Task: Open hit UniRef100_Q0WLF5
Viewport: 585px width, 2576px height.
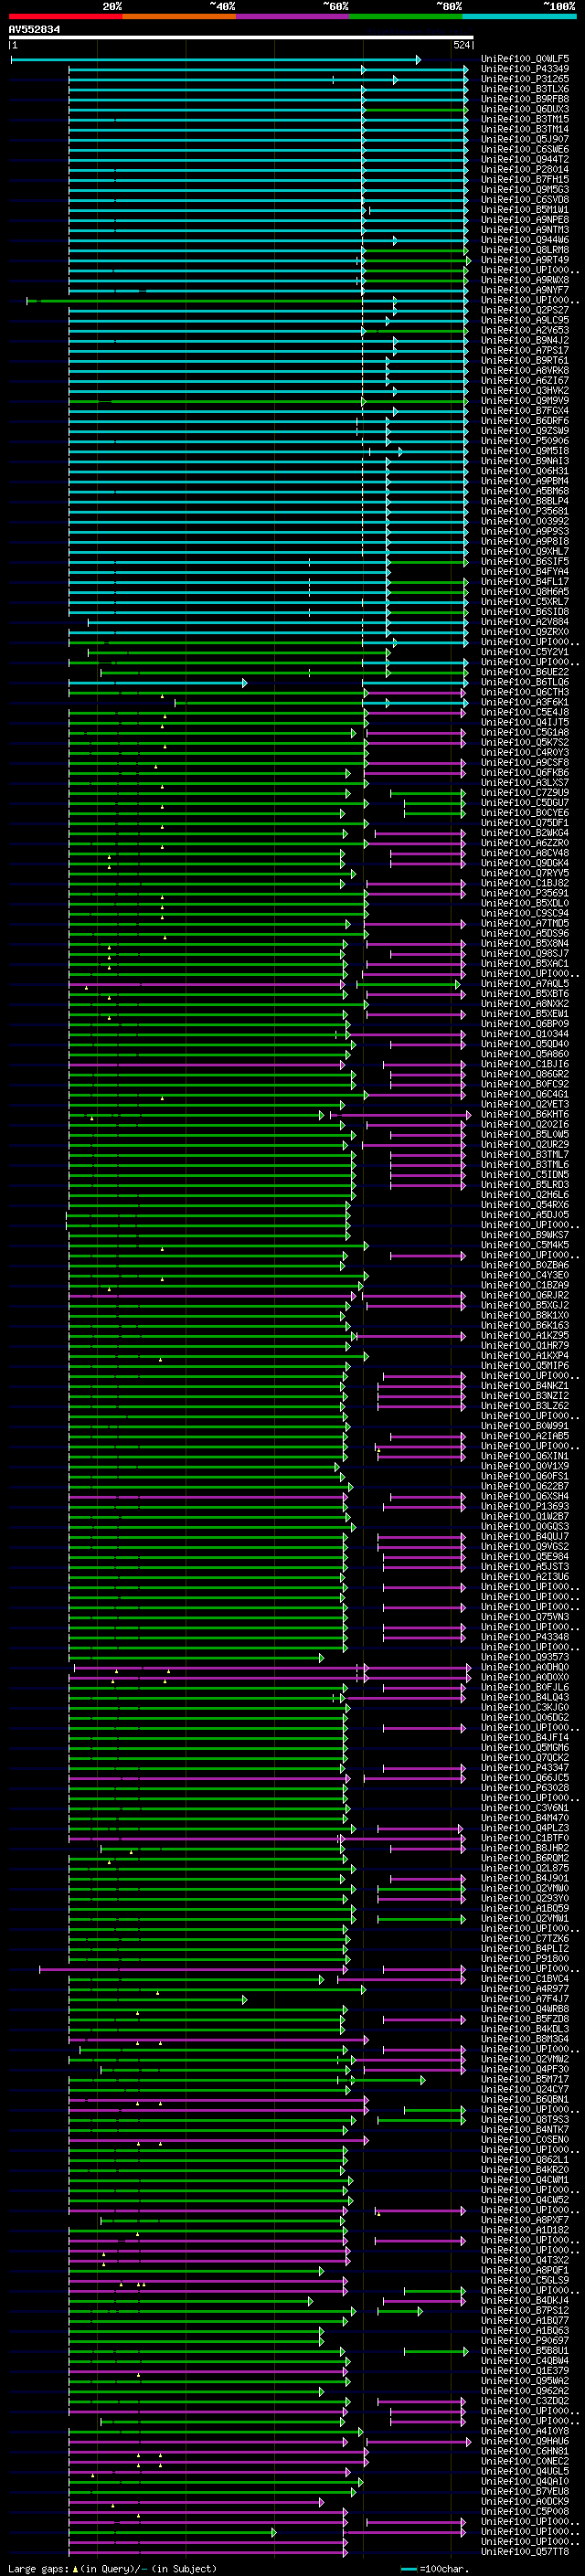Action: pos(525,59)
